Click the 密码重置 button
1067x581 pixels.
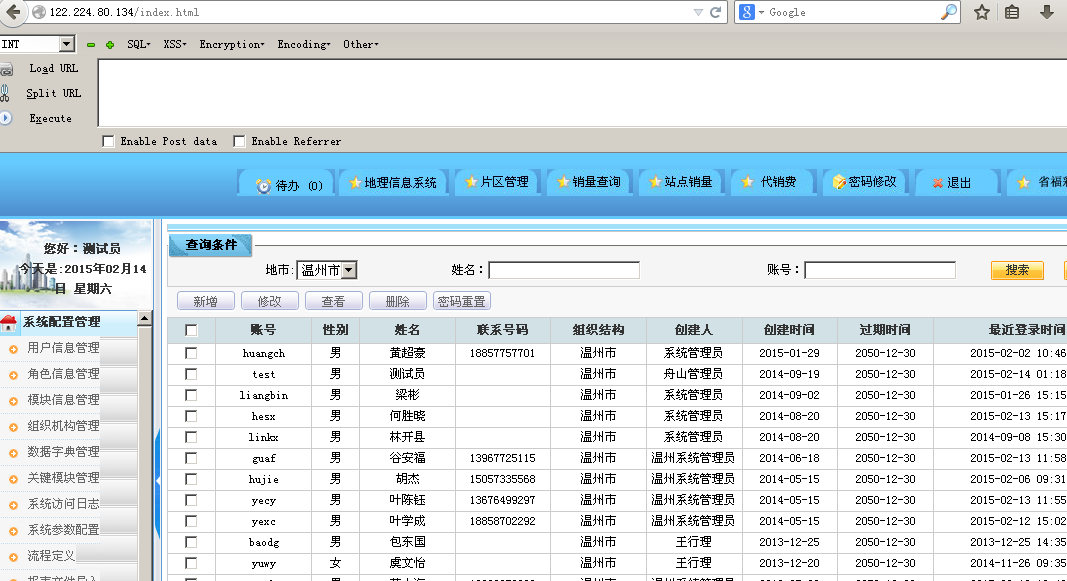(x=461, y=301)
